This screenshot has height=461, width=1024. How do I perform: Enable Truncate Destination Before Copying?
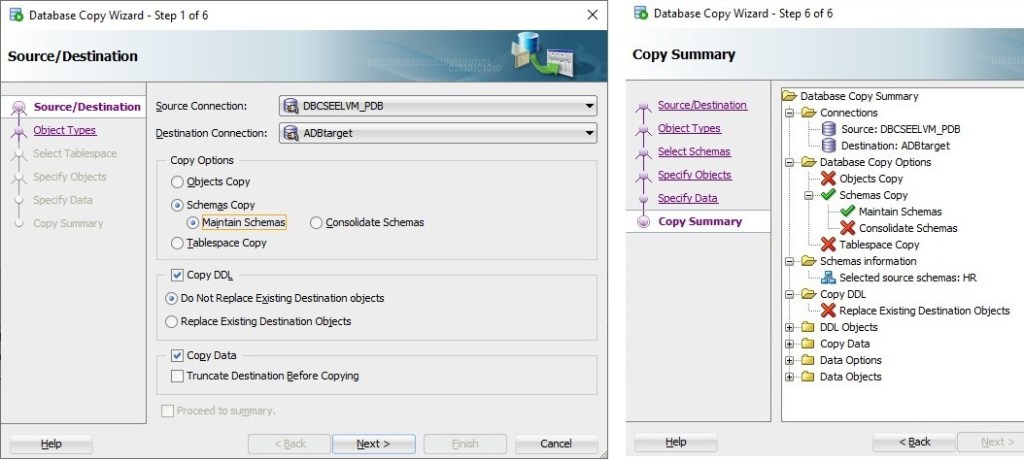177,376
